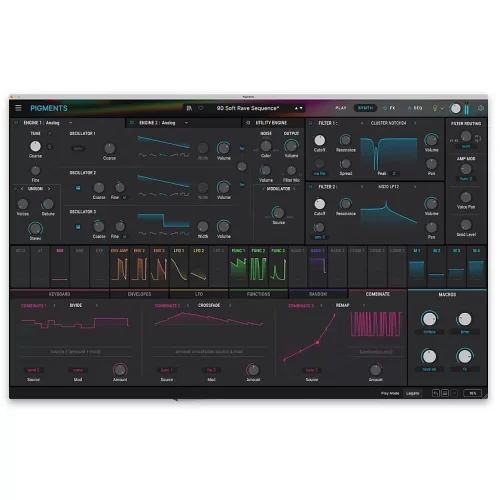Click the preset up/down navigation arrows

click(299, 108)
